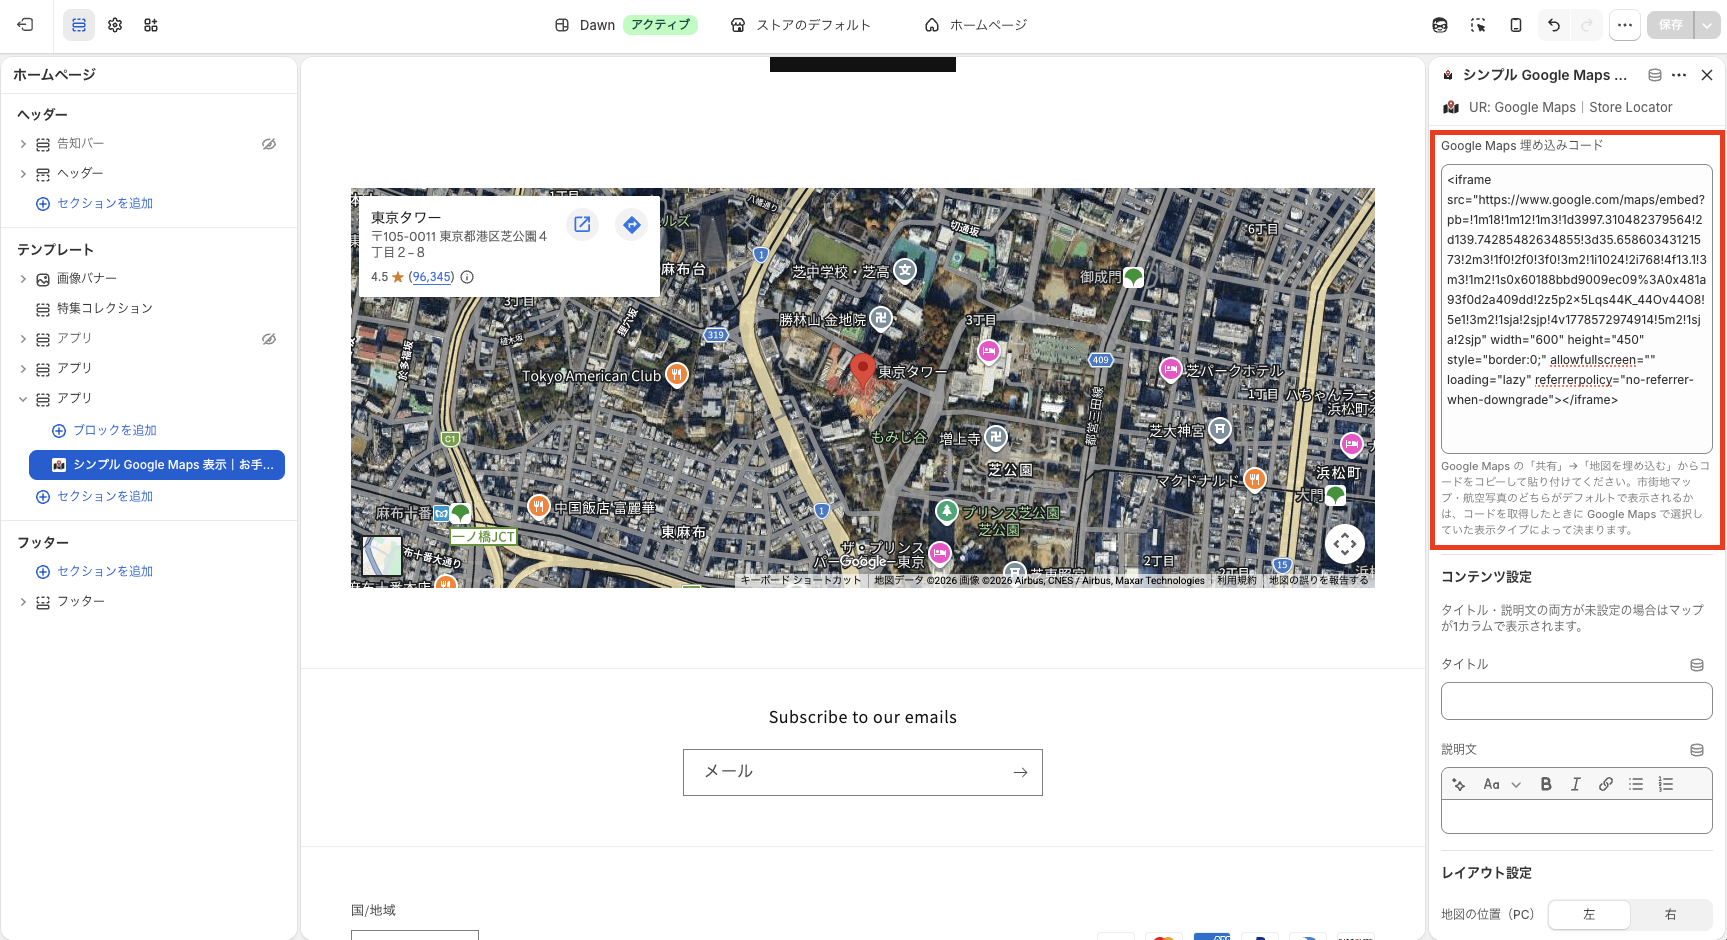The image size is (1727, 940).
Task: Select 右 for map position
Action: 1671,914
